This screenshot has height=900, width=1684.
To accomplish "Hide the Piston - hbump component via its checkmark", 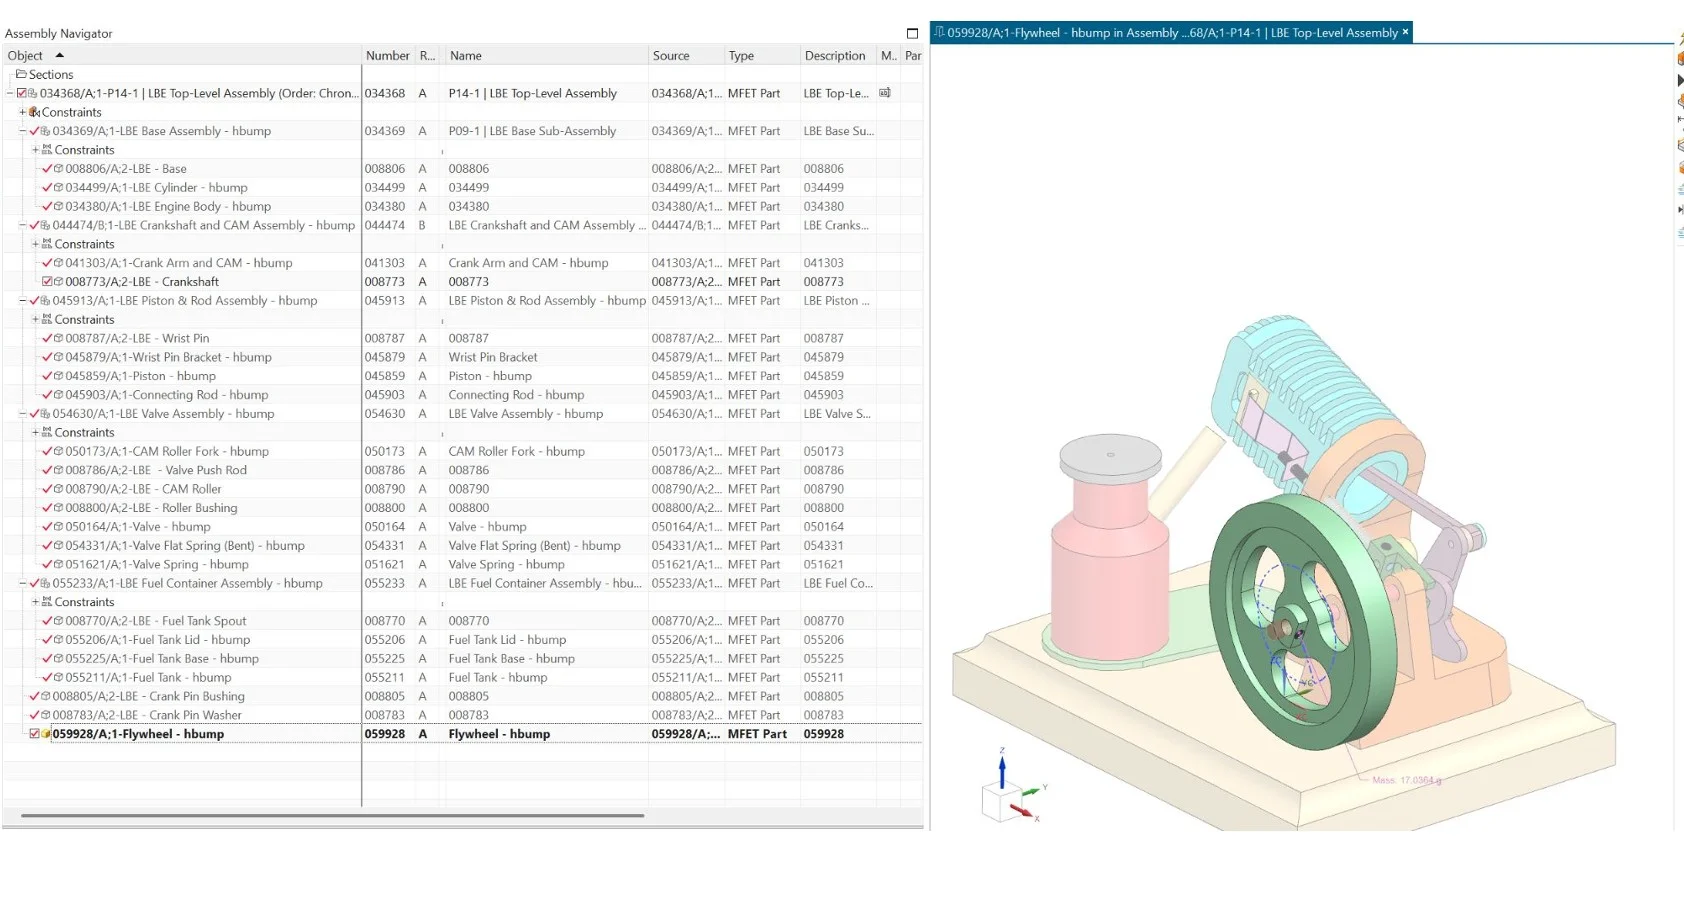I will (47, 376).
